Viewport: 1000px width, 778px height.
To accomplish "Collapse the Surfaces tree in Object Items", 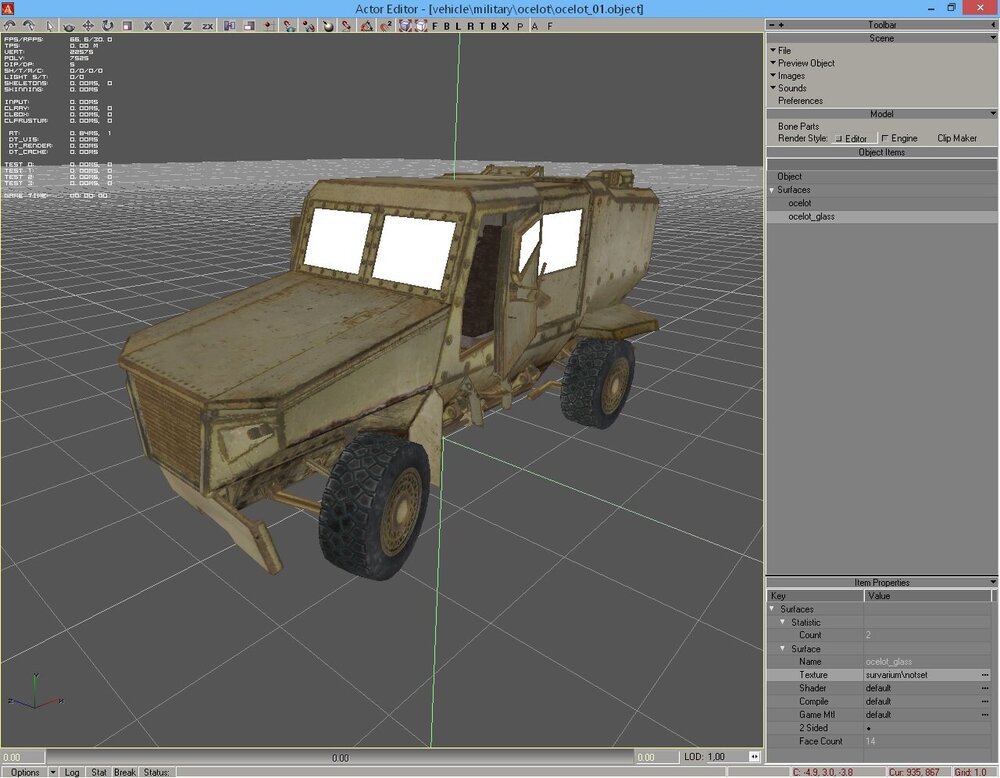I will [772, 190].
